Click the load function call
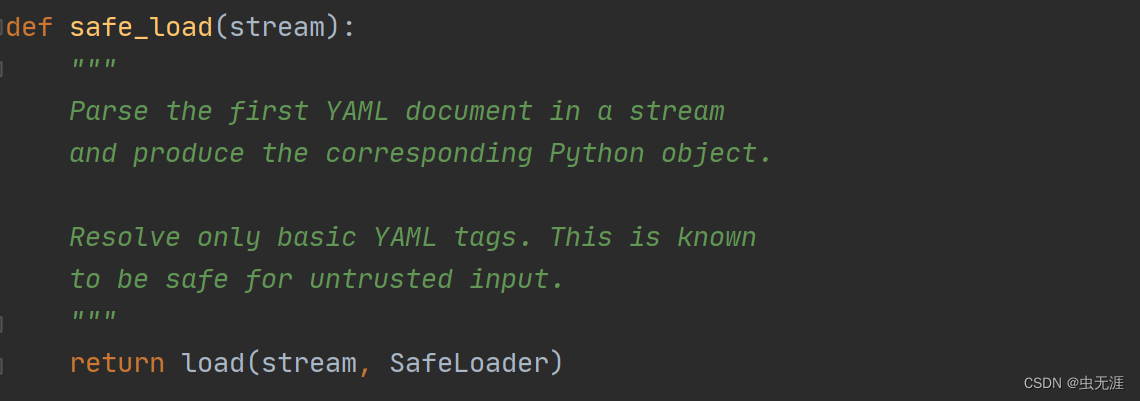 (213, 363)
